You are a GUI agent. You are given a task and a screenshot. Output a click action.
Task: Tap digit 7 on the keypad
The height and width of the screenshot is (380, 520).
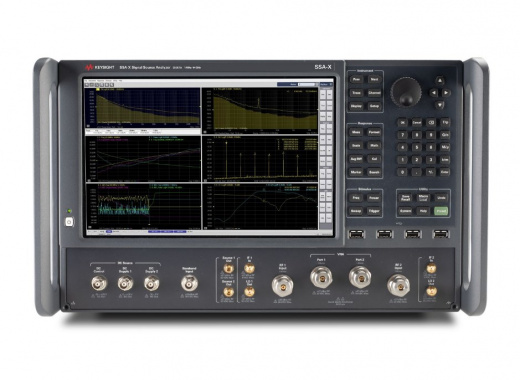[x=402, y=135]
